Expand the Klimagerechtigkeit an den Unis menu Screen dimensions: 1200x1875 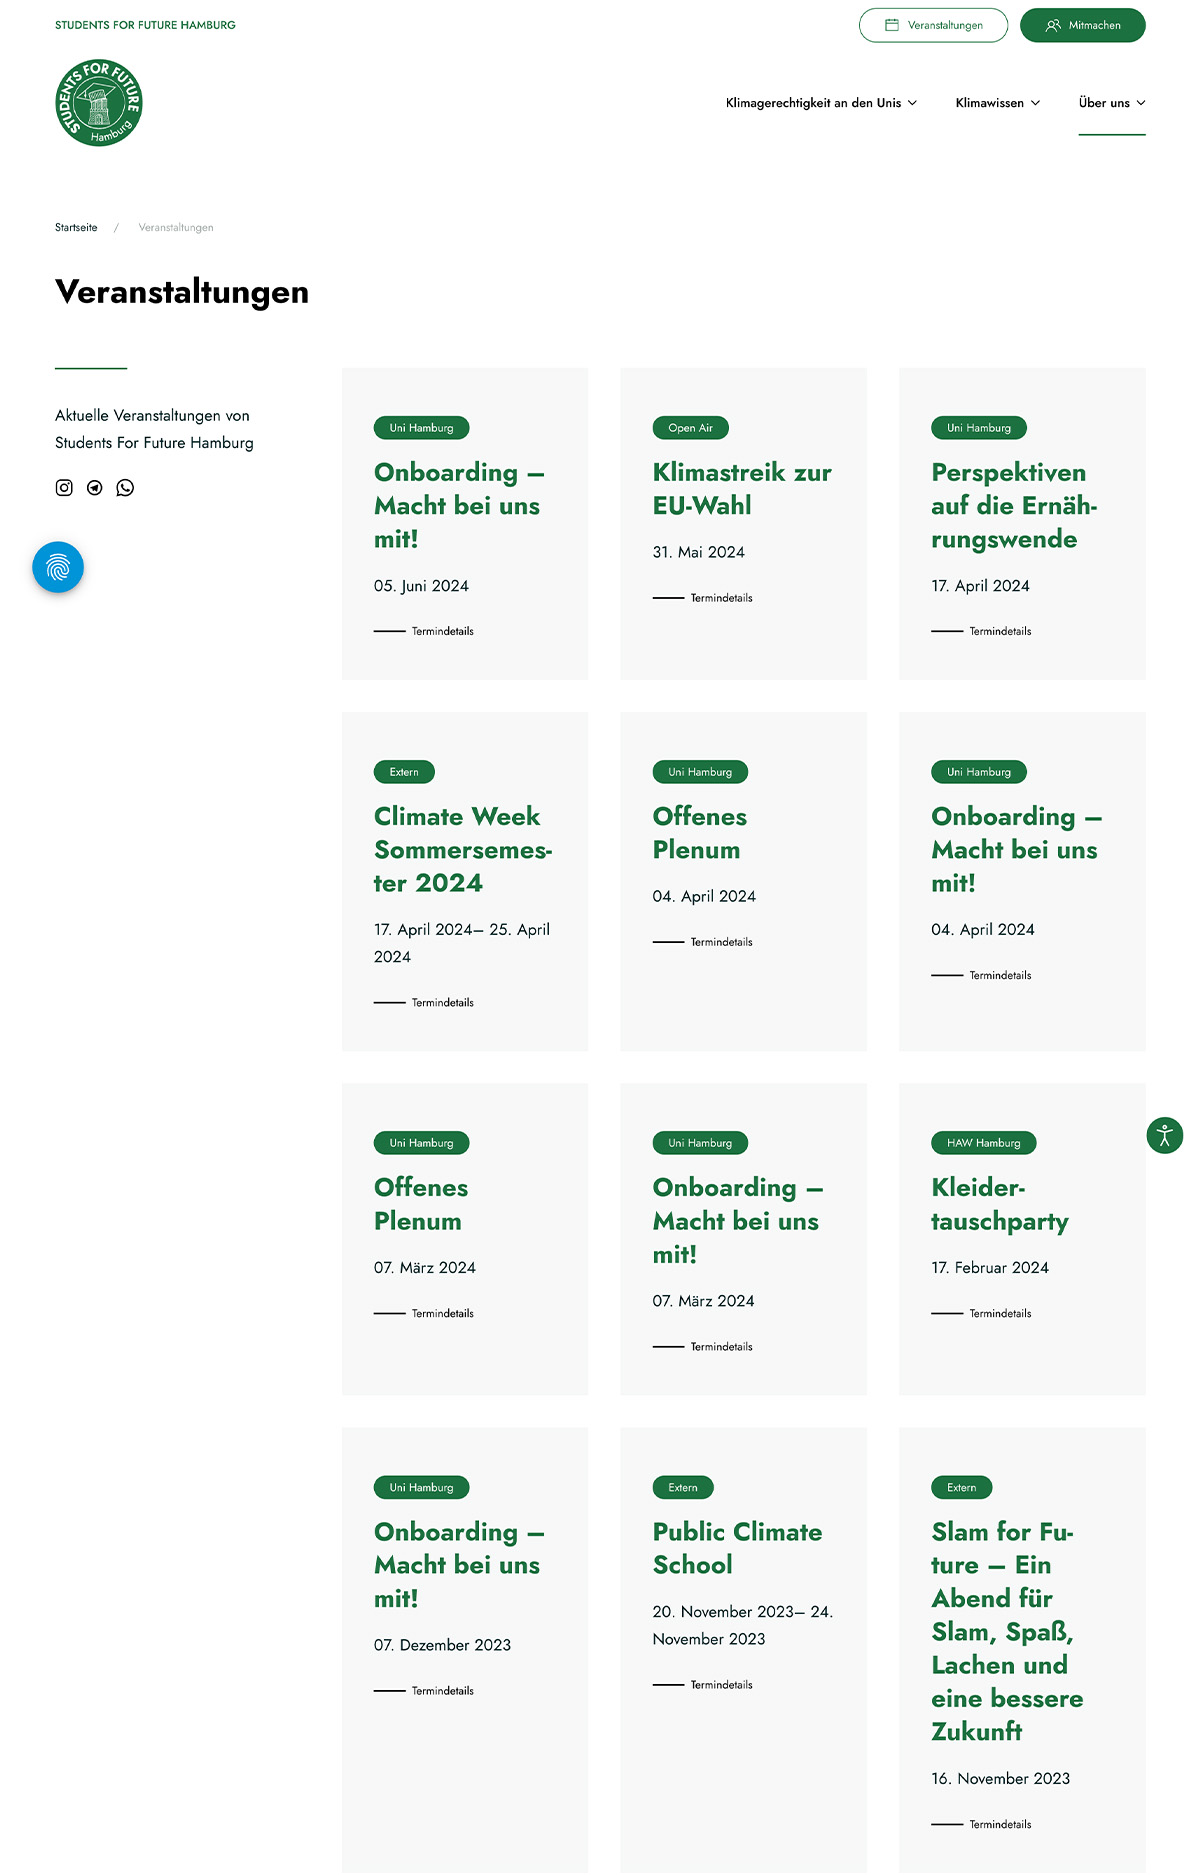tap(821, 103)
